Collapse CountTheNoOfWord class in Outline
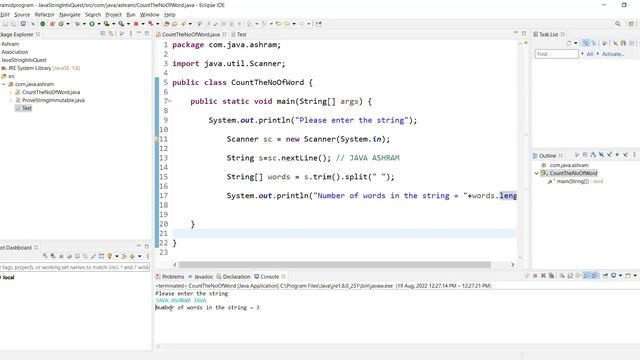The width and height of the screenshot is (640, 360). coord(537,173)
